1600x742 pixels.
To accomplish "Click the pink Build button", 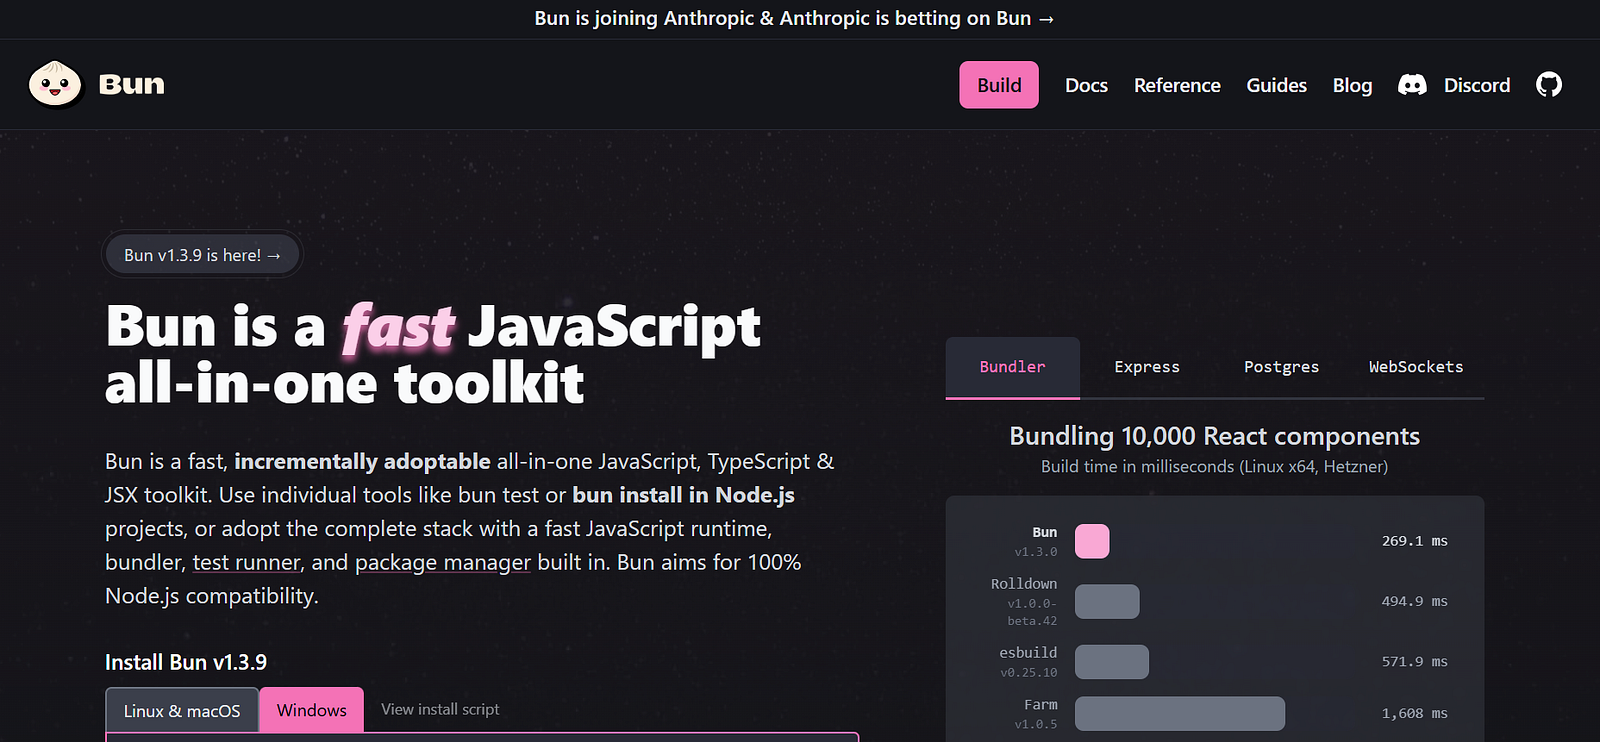I will (x=999, y=85).
